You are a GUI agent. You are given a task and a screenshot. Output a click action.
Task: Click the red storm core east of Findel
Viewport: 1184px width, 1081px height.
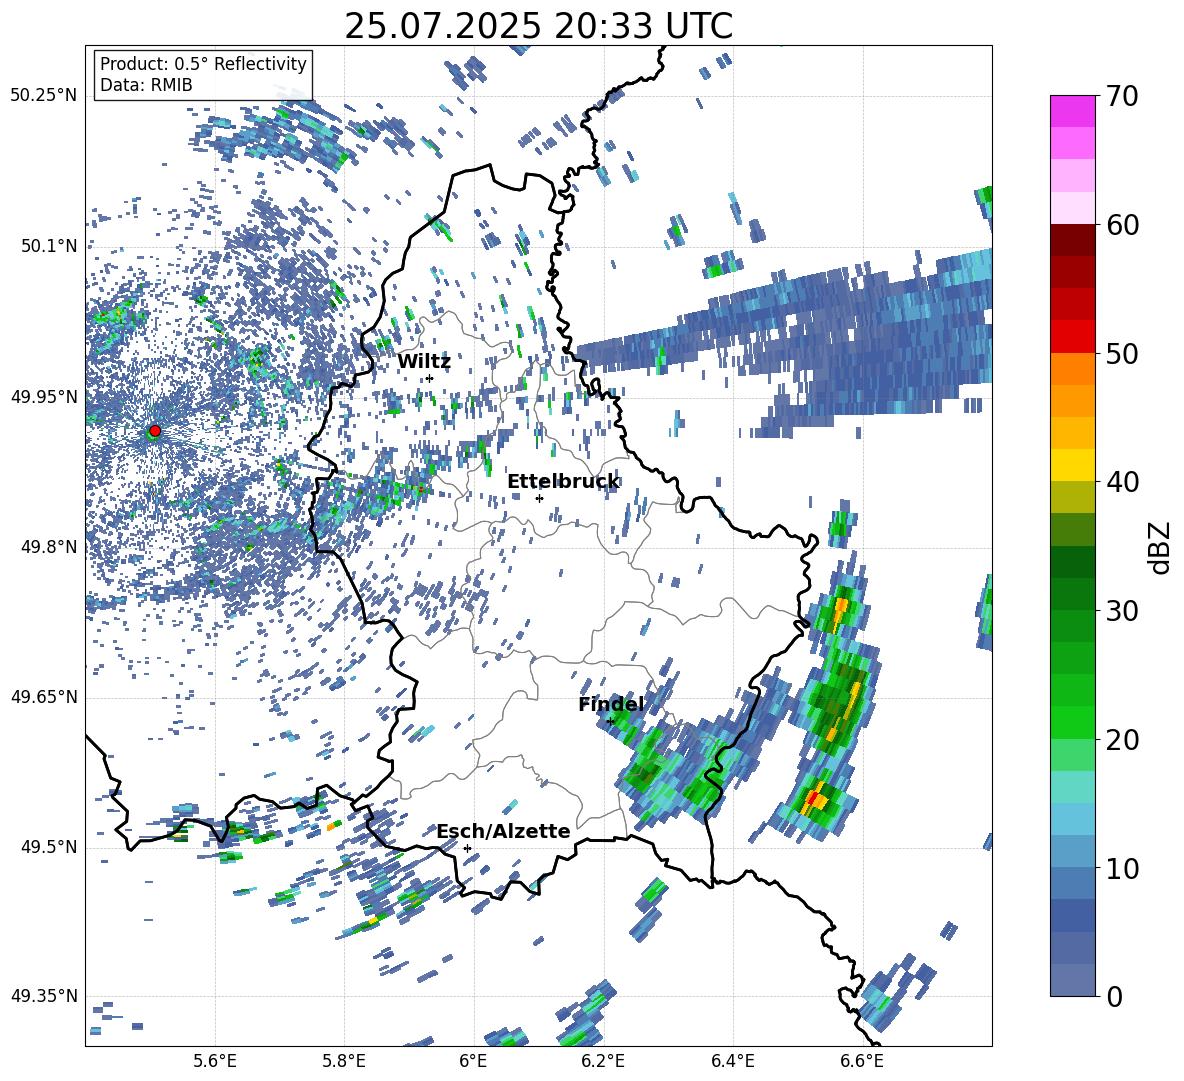point(812,797)
